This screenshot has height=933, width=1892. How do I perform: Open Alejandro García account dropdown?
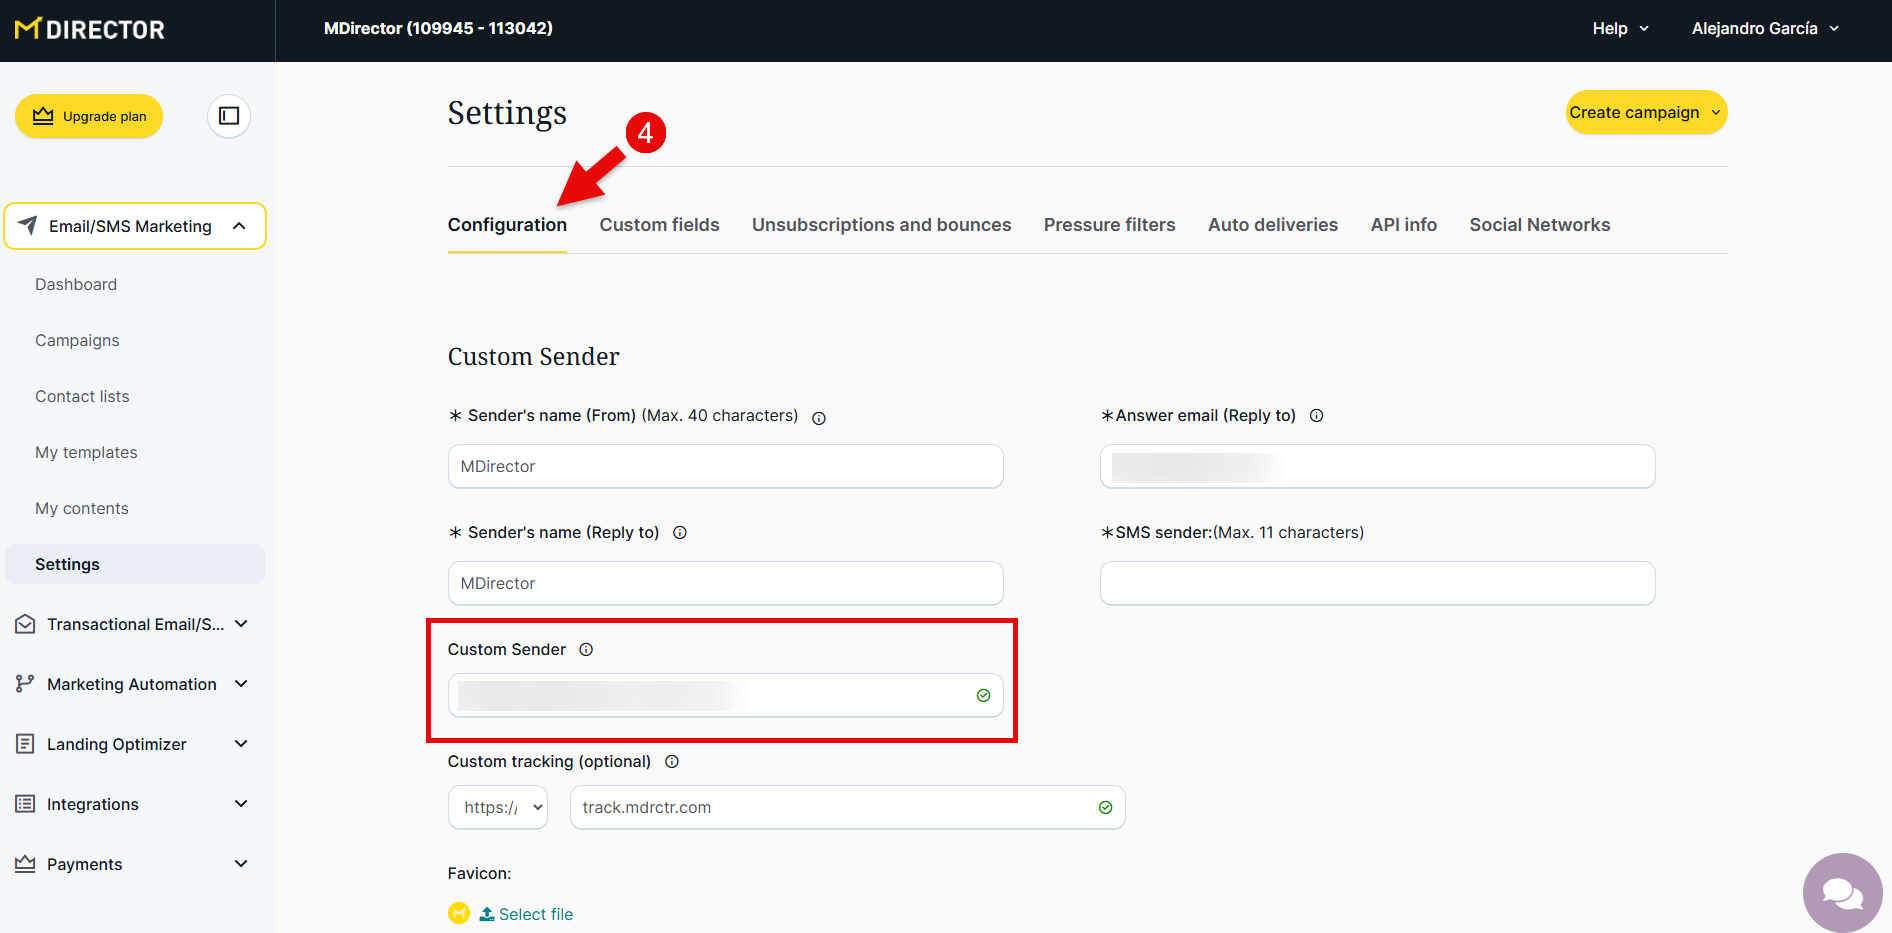pyautogui.click(x=1765, y=29)
